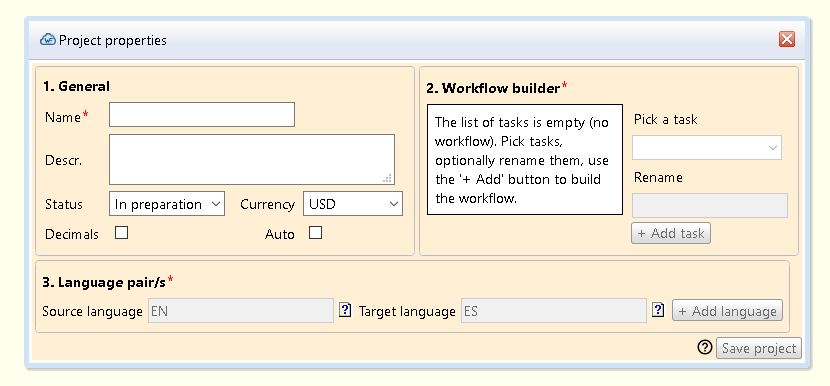Screen dimensions: 830x386
Task: Click inside the Descr. text area
Action: [252, 159]
